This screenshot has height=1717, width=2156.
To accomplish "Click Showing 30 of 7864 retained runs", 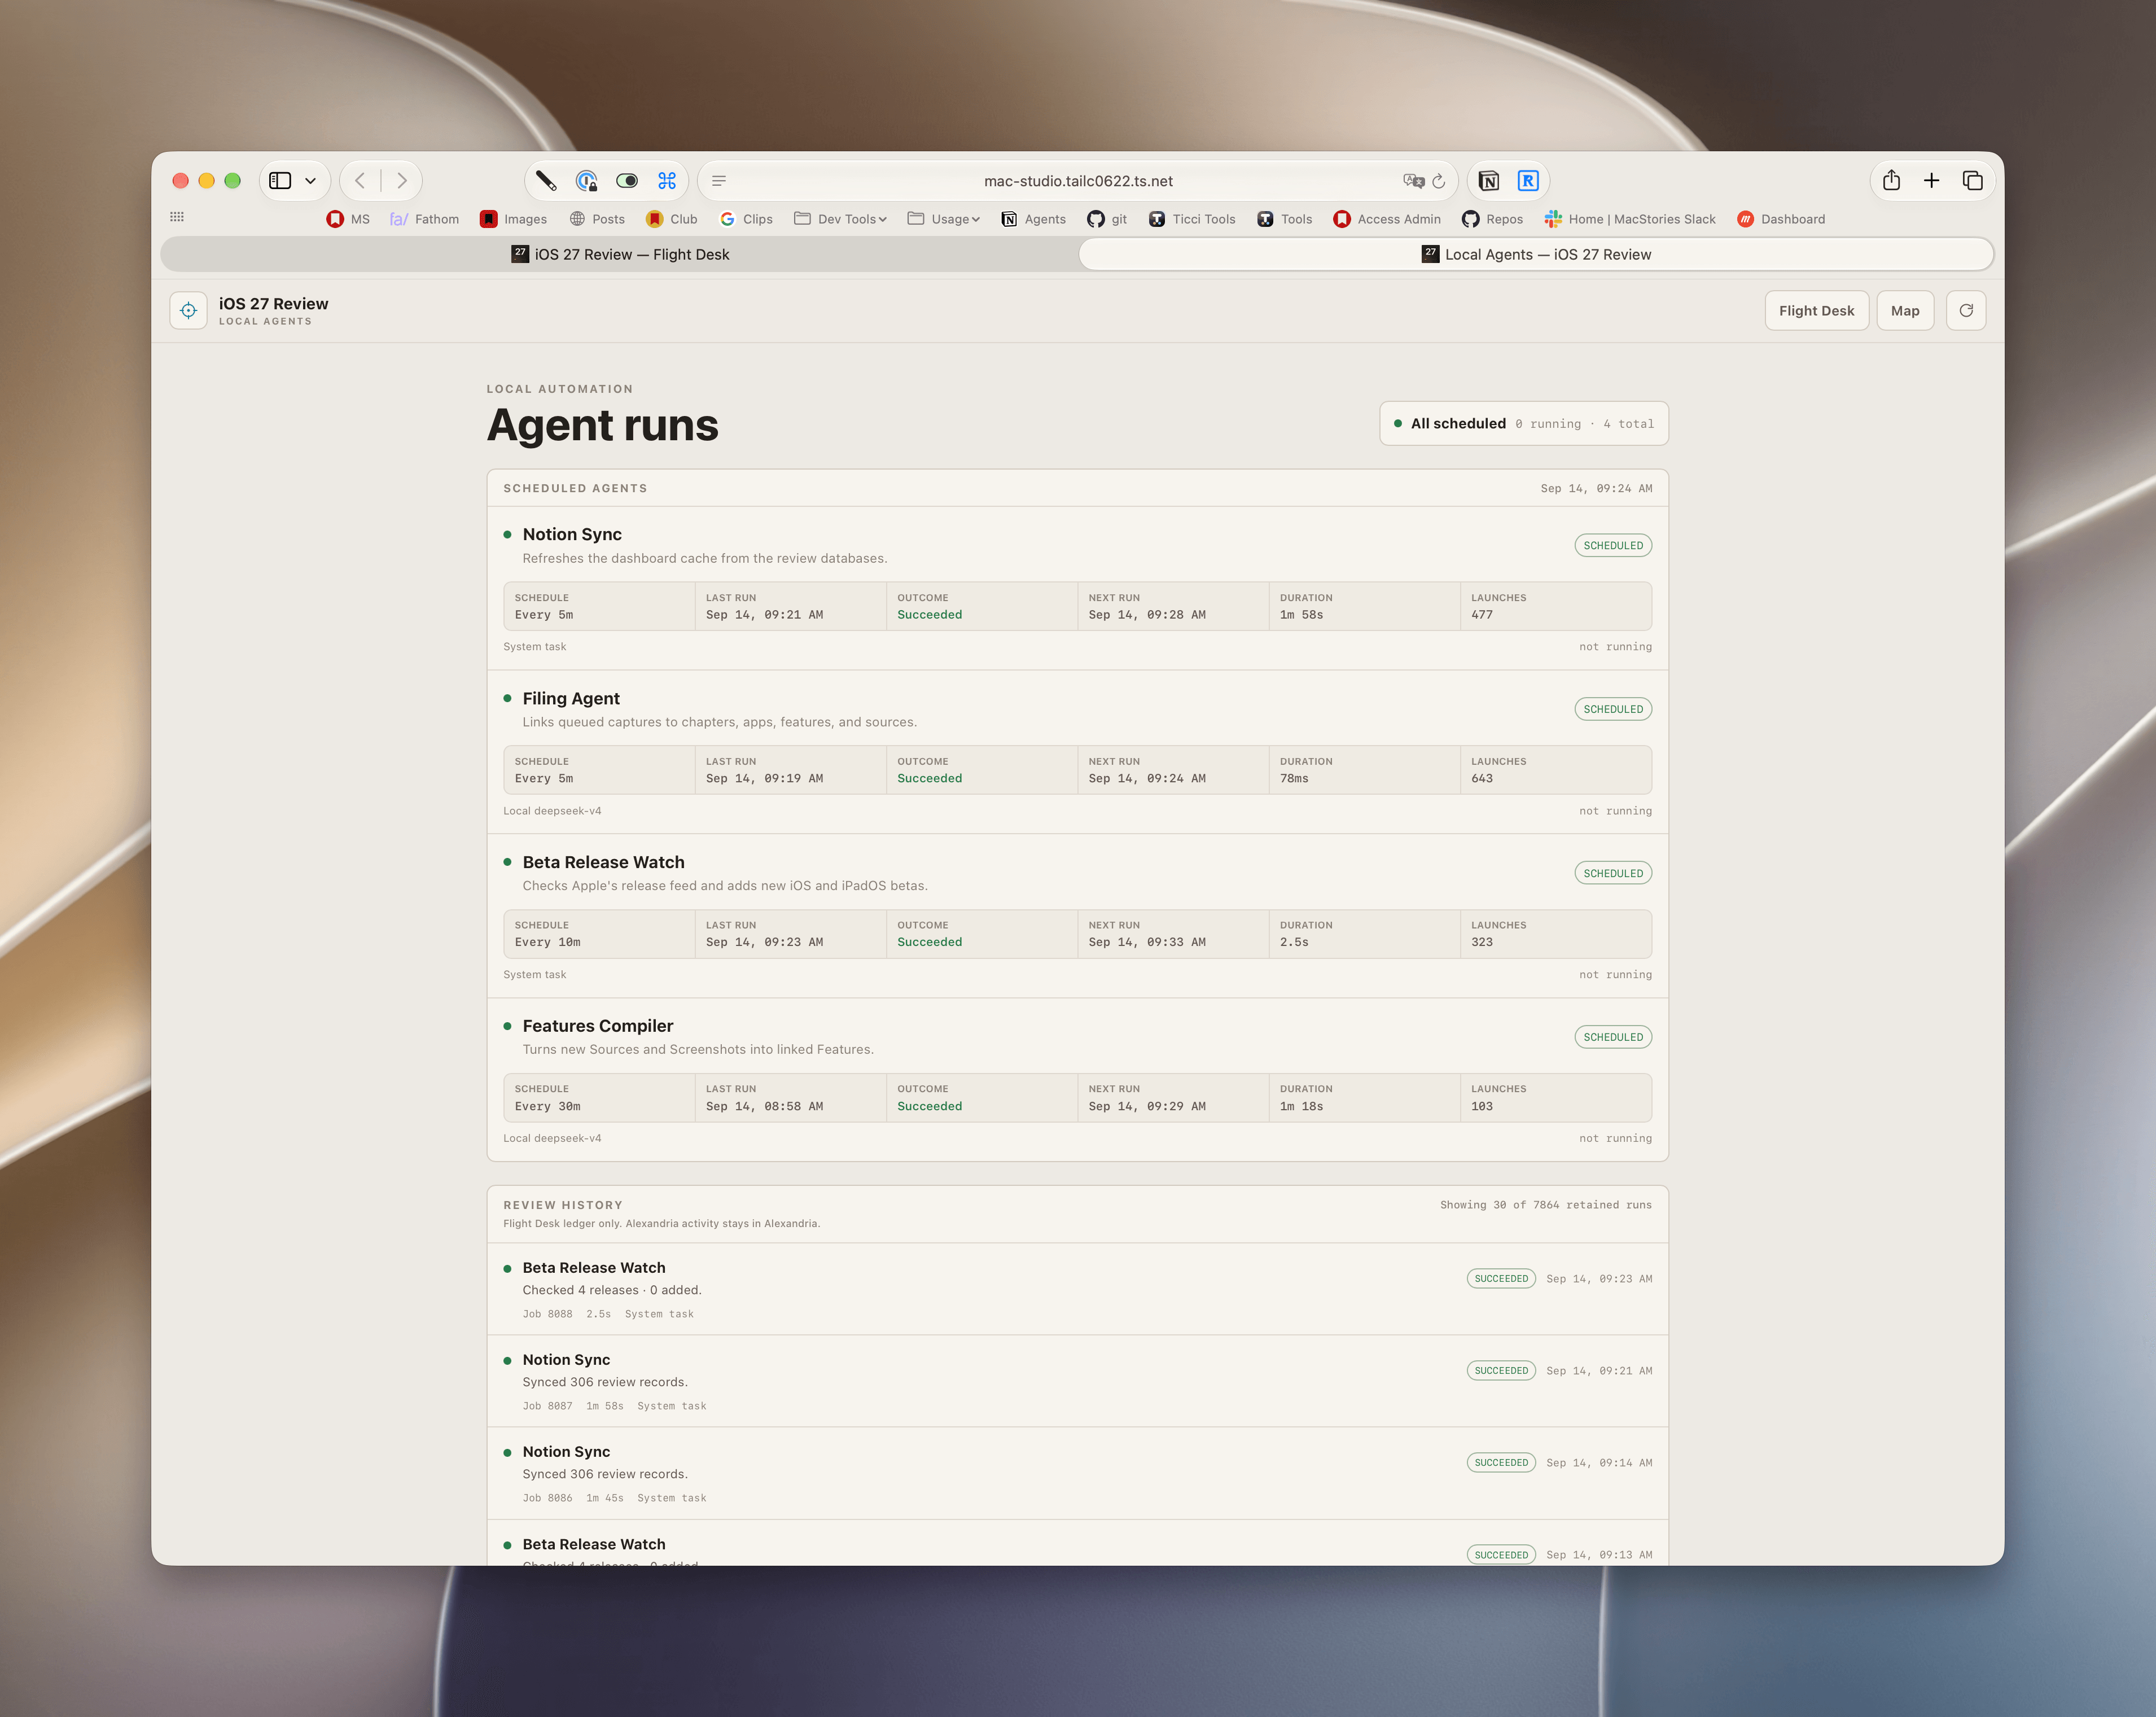I will click(x=1545, y=1205).
